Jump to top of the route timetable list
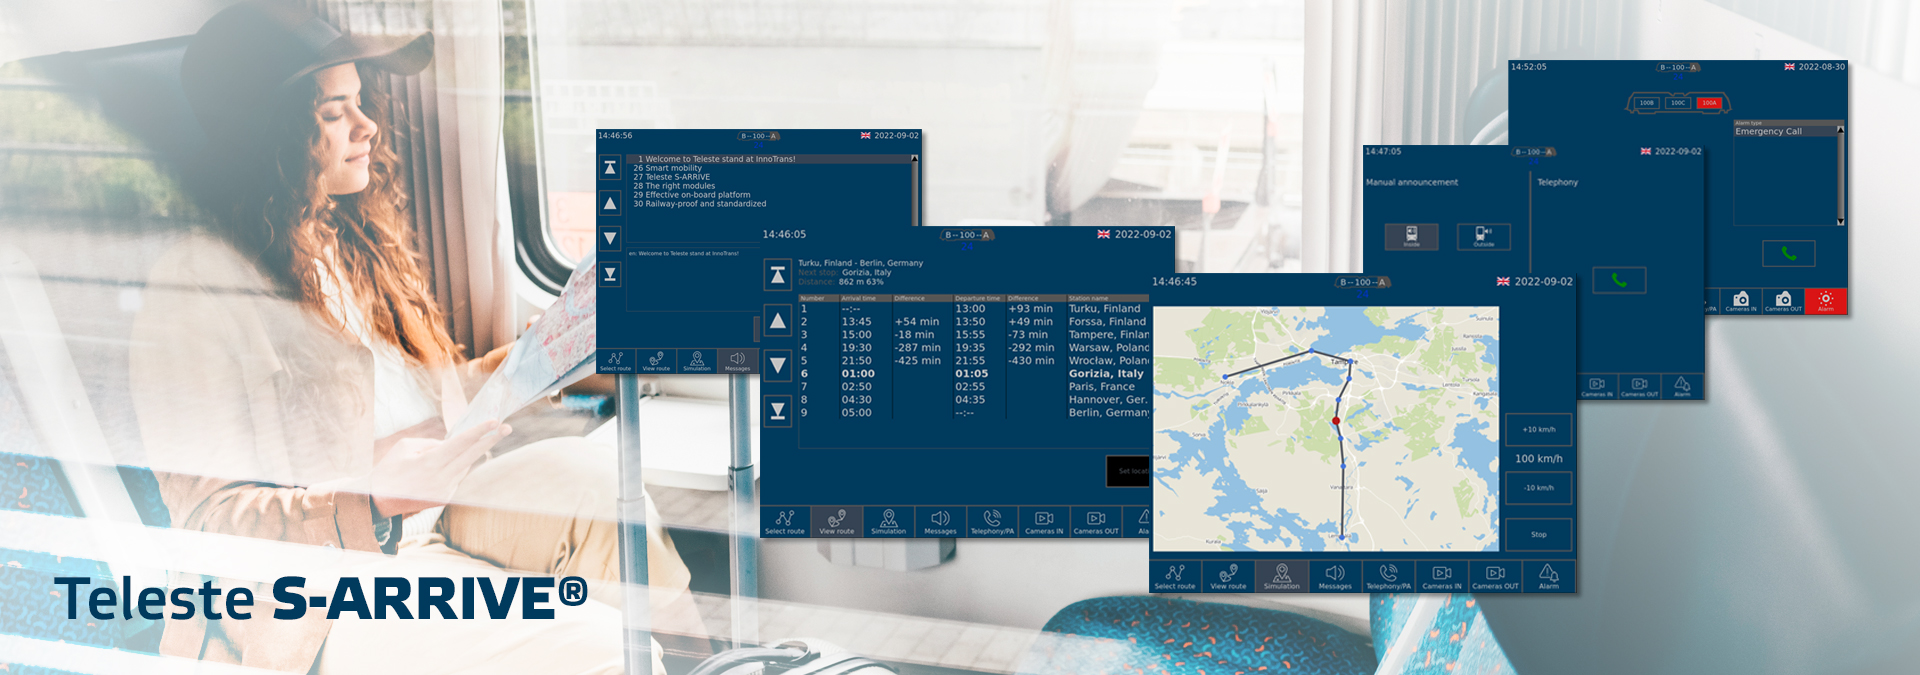The image size is (1920, 675). 778,275
